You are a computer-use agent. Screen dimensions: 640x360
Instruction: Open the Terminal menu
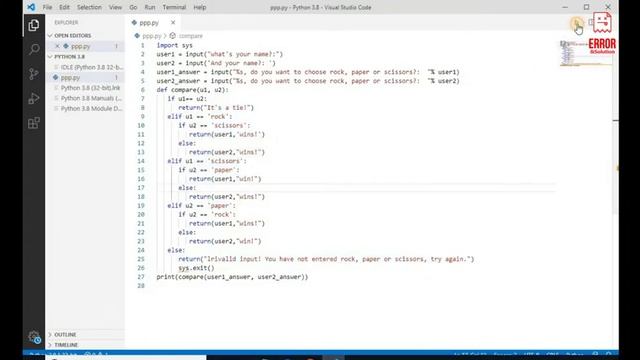(174, 7)
